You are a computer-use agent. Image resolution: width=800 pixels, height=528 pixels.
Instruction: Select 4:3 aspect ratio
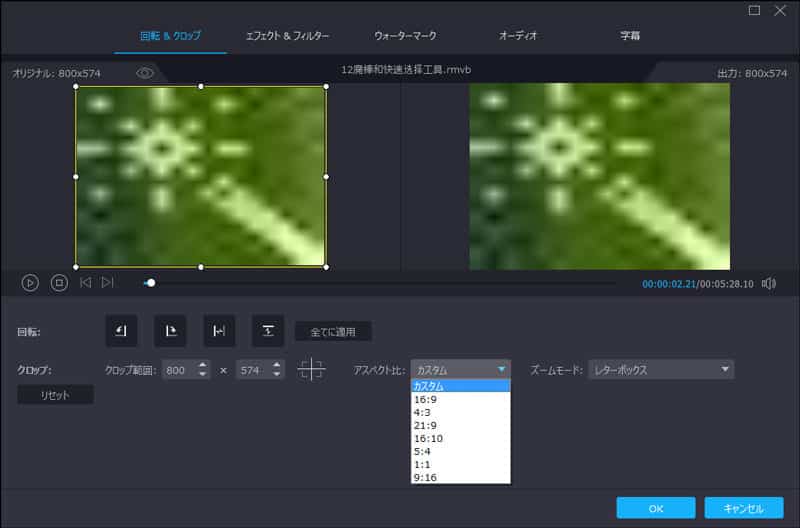pos(460,413)
